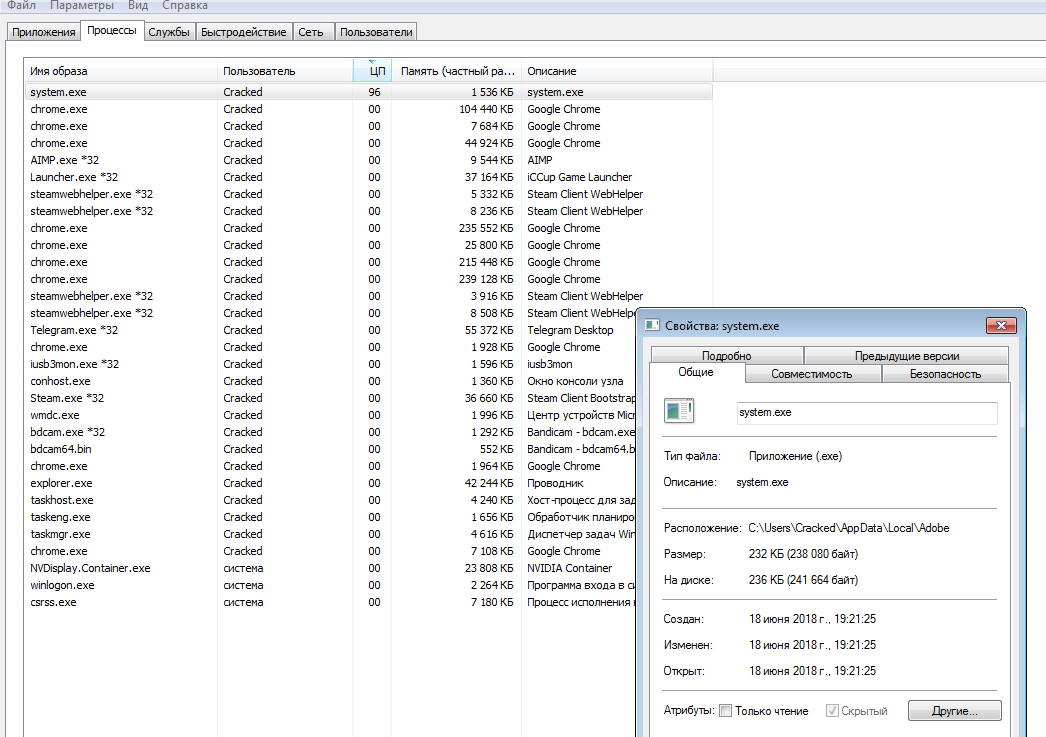Toggle the 'Только чтение' checkbox
Screen dimensions: 1046x737
725,711
